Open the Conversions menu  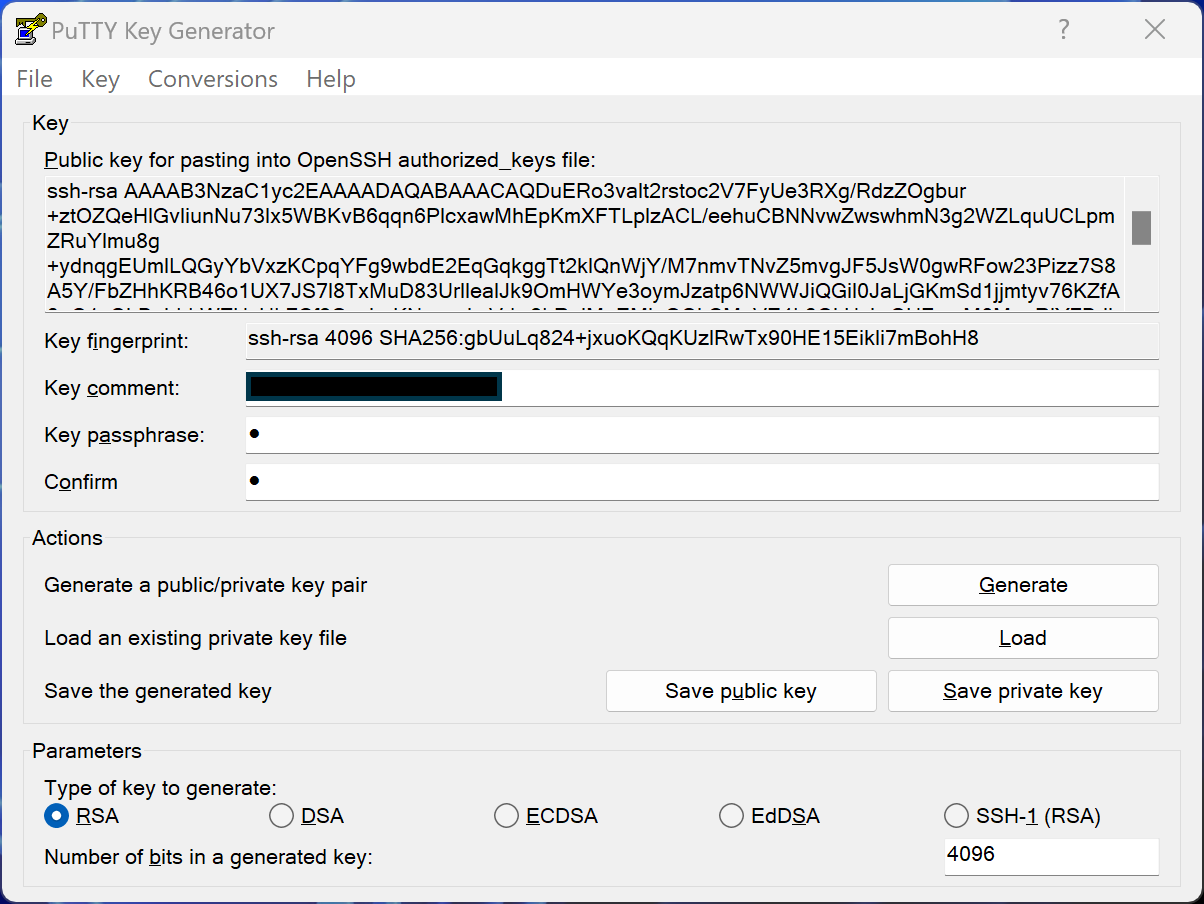[213, 79]
